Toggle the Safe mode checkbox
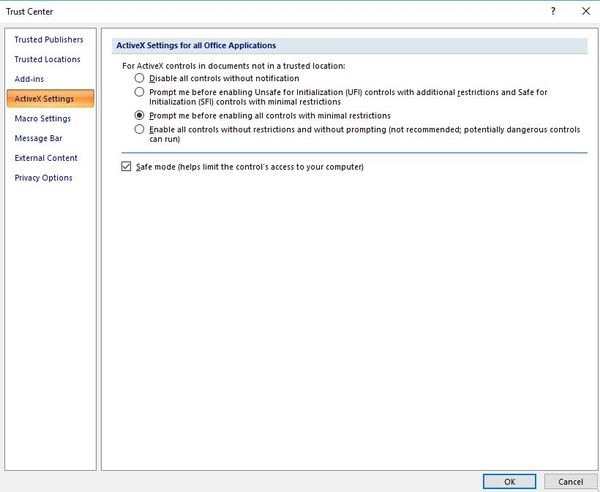 (126, 166)
